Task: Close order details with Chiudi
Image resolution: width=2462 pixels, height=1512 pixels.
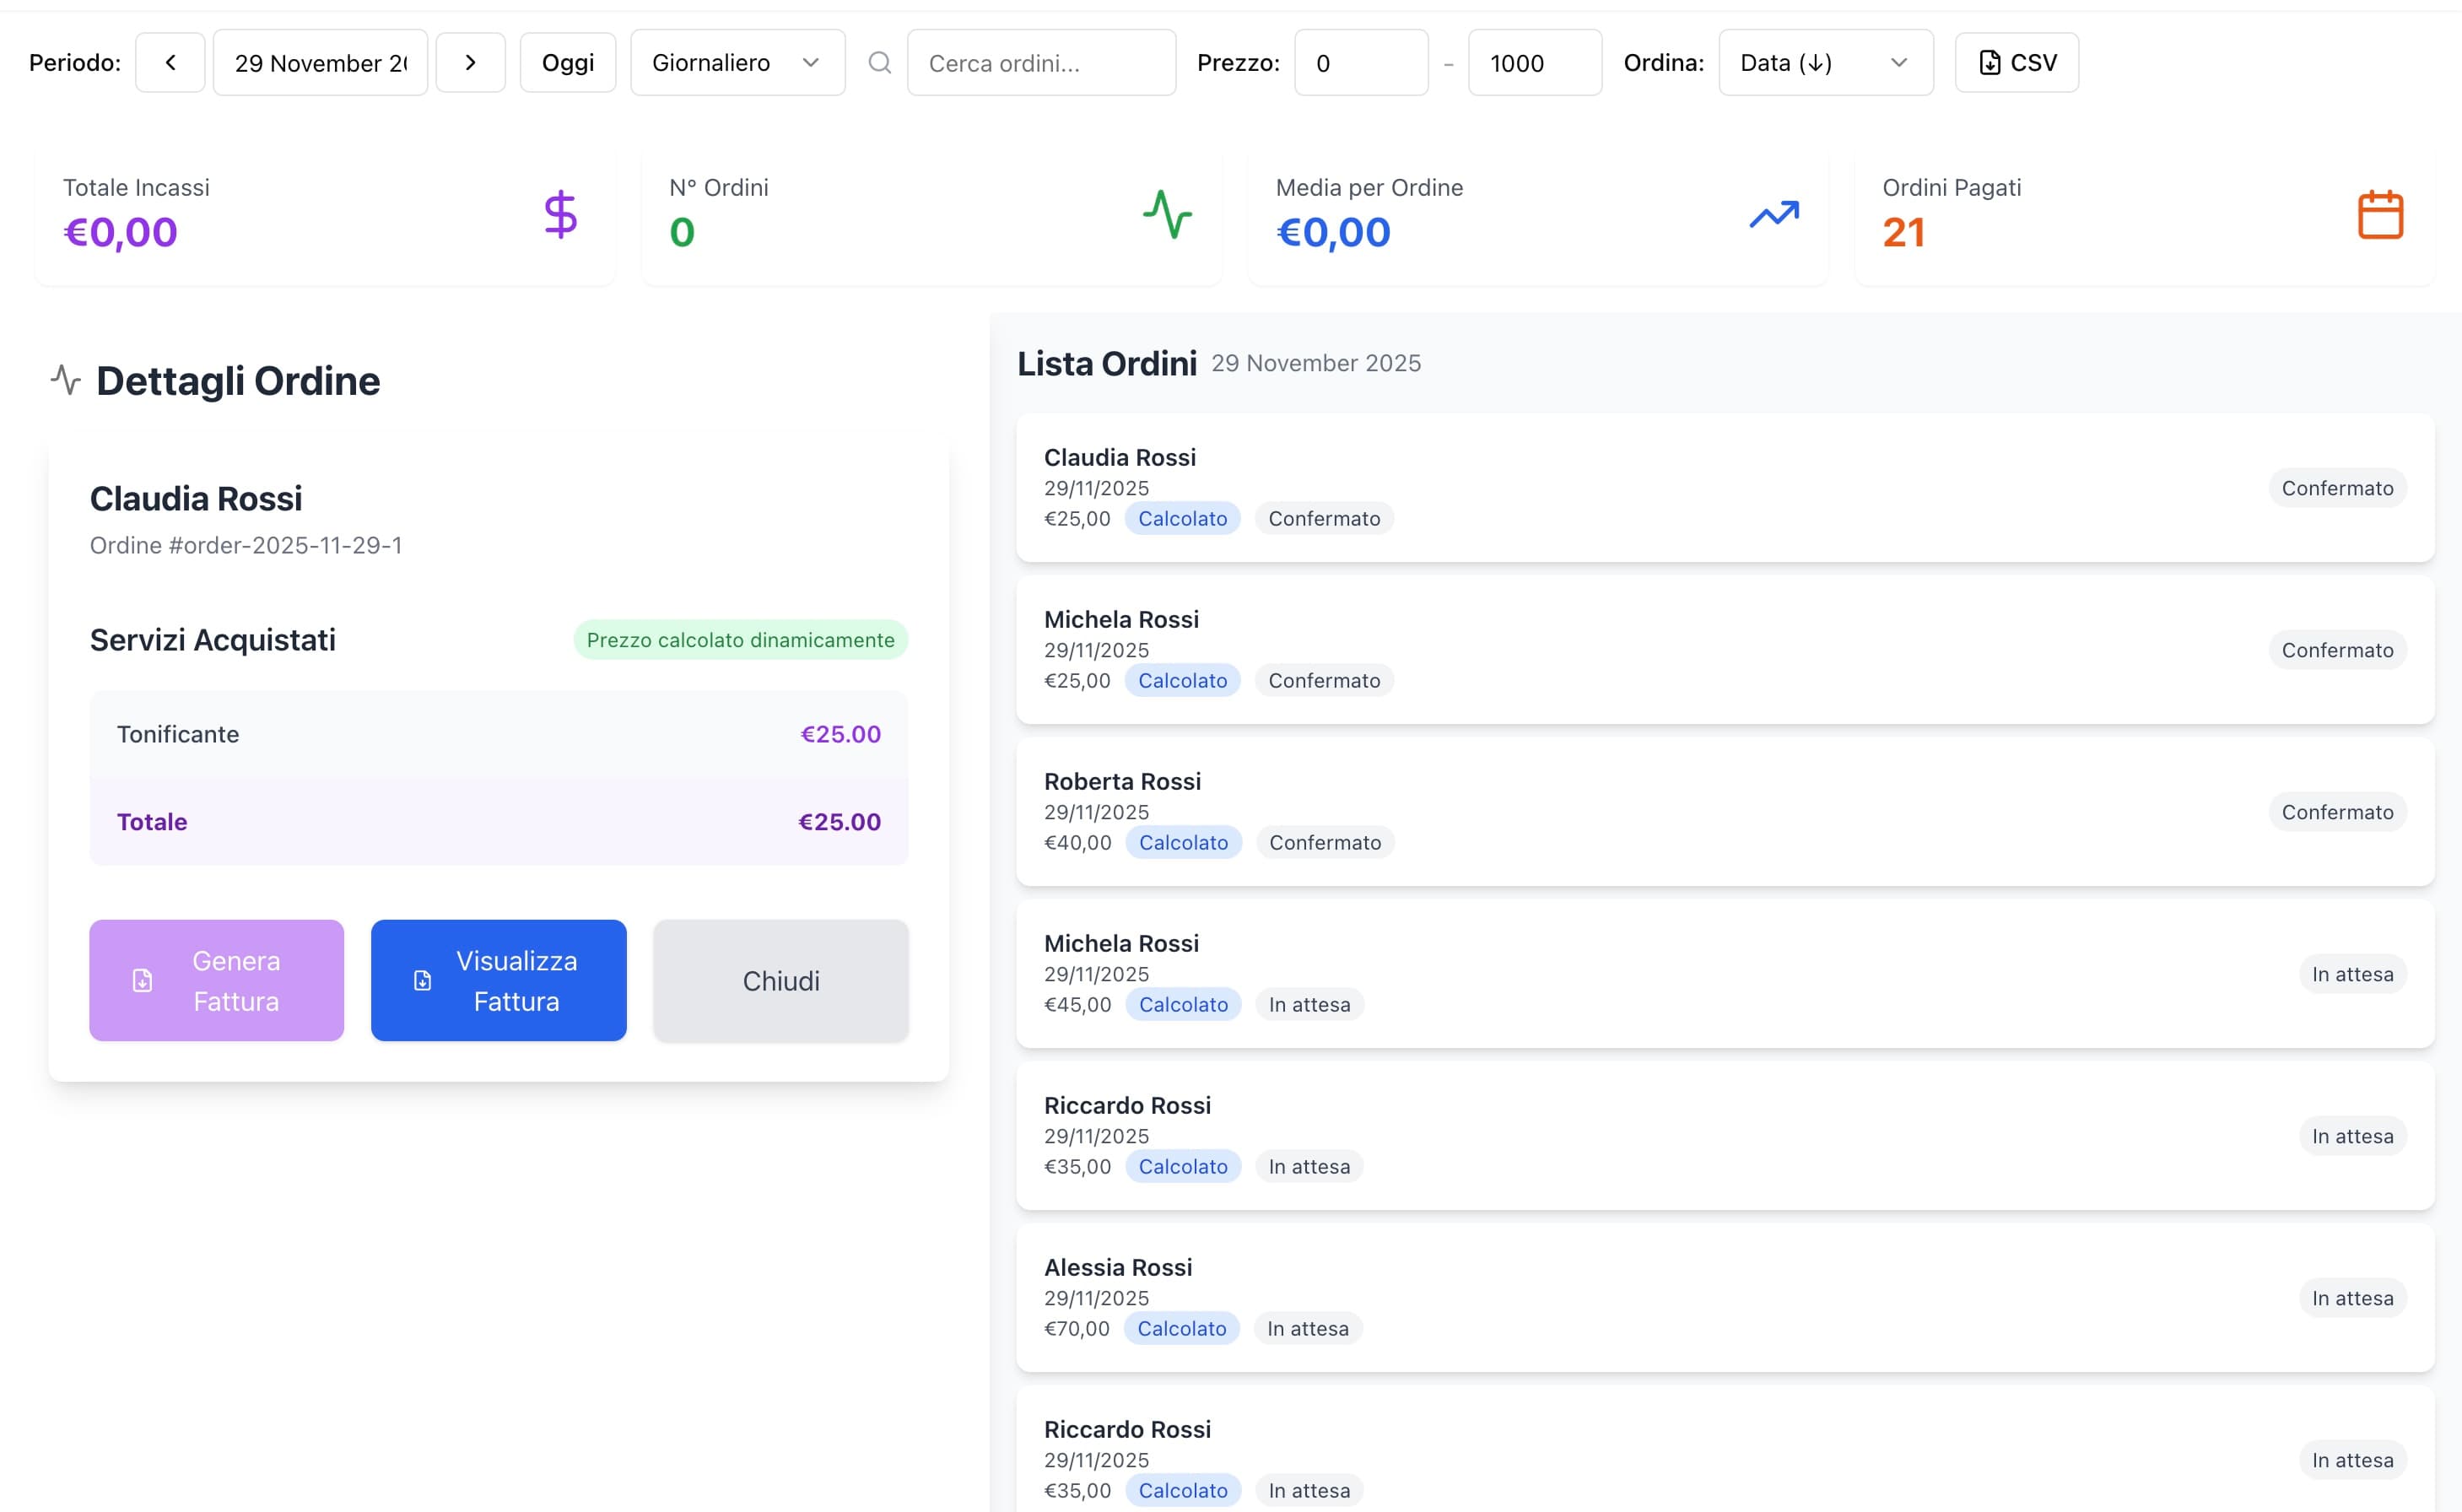Action: pyautogui.click(x=780, y=980)
